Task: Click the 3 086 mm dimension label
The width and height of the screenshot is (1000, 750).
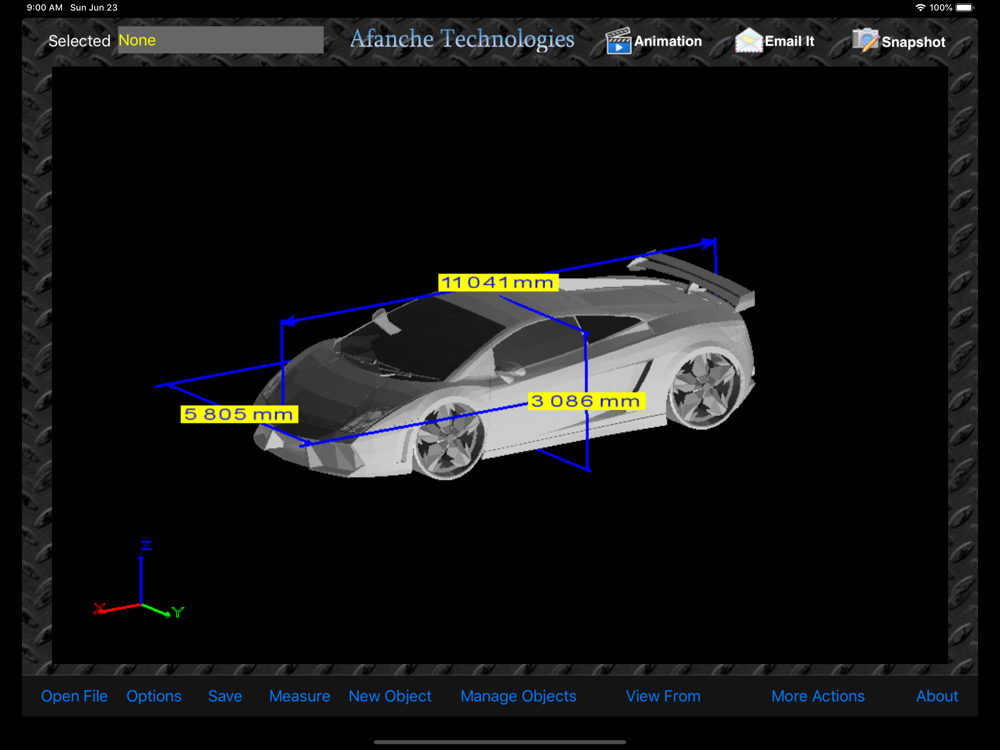Action: coord(586,401)
